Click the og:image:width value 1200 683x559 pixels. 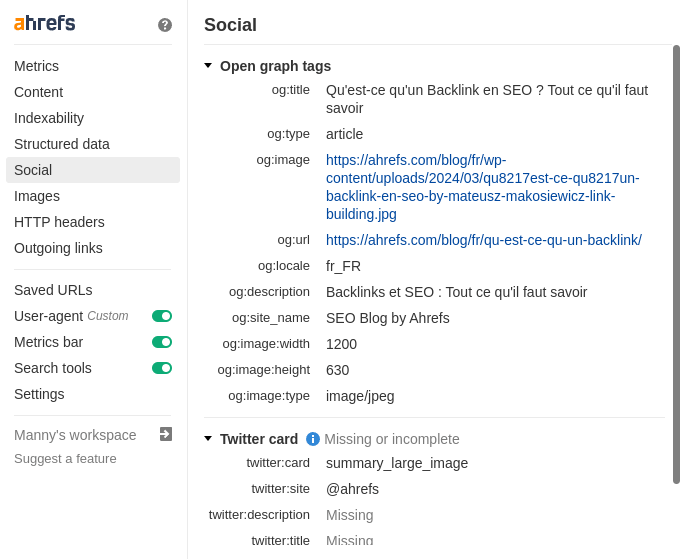(x=342, y=344)
